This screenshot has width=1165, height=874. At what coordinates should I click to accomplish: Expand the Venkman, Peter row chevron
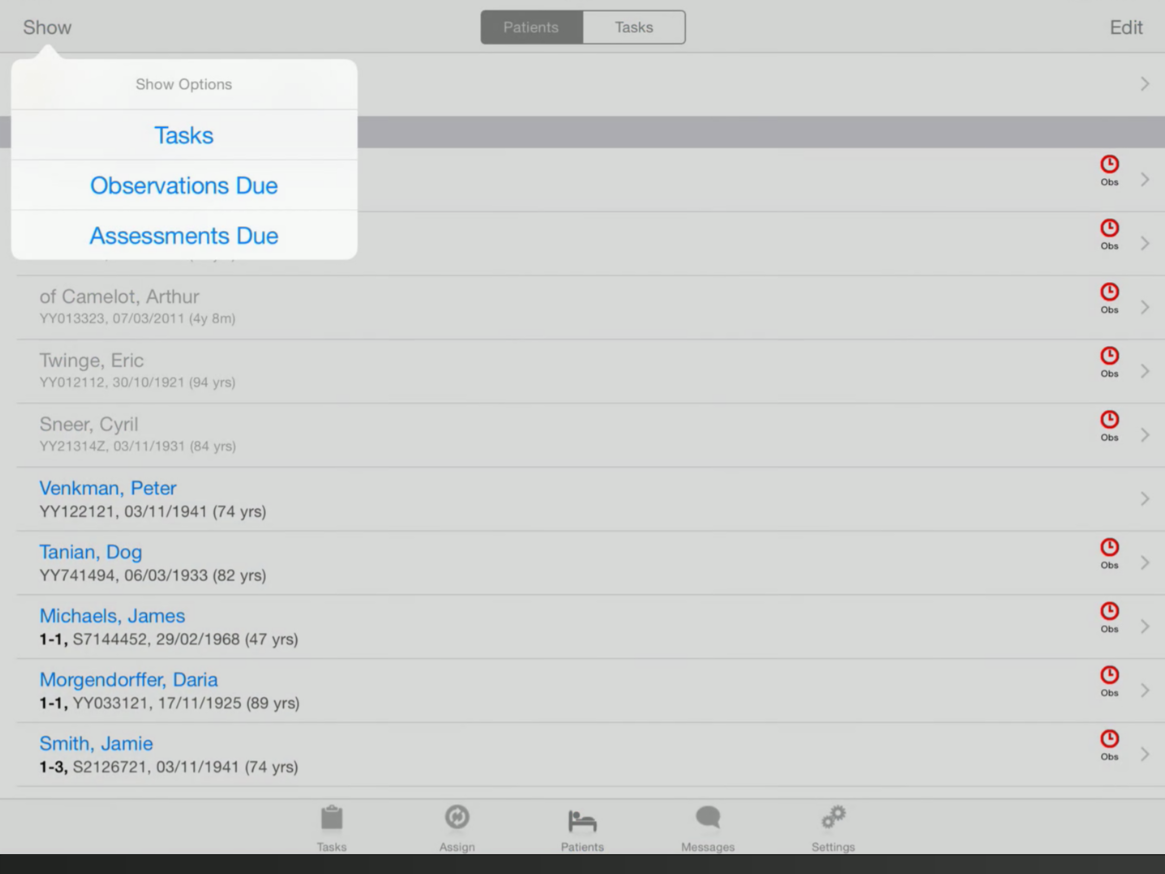point(1145,499)
